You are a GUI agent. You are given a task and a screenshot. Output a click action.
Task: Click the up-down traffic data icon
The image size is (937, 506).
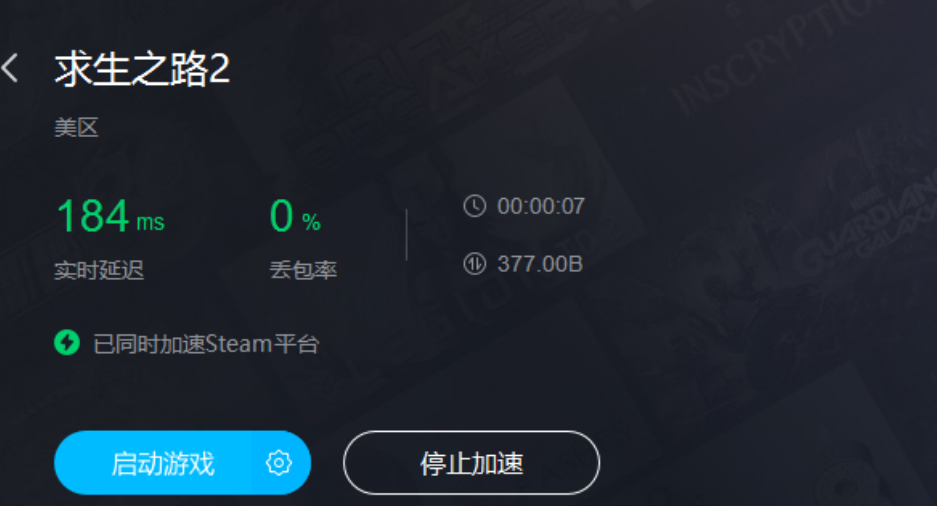tap(474, 263)
